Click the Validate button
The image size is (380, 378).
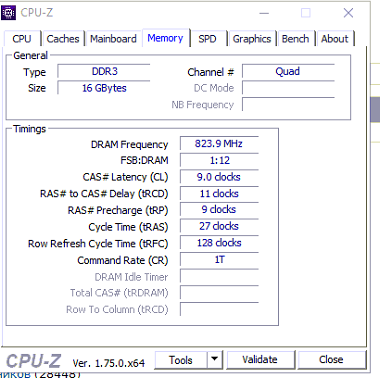pos(260,360)
